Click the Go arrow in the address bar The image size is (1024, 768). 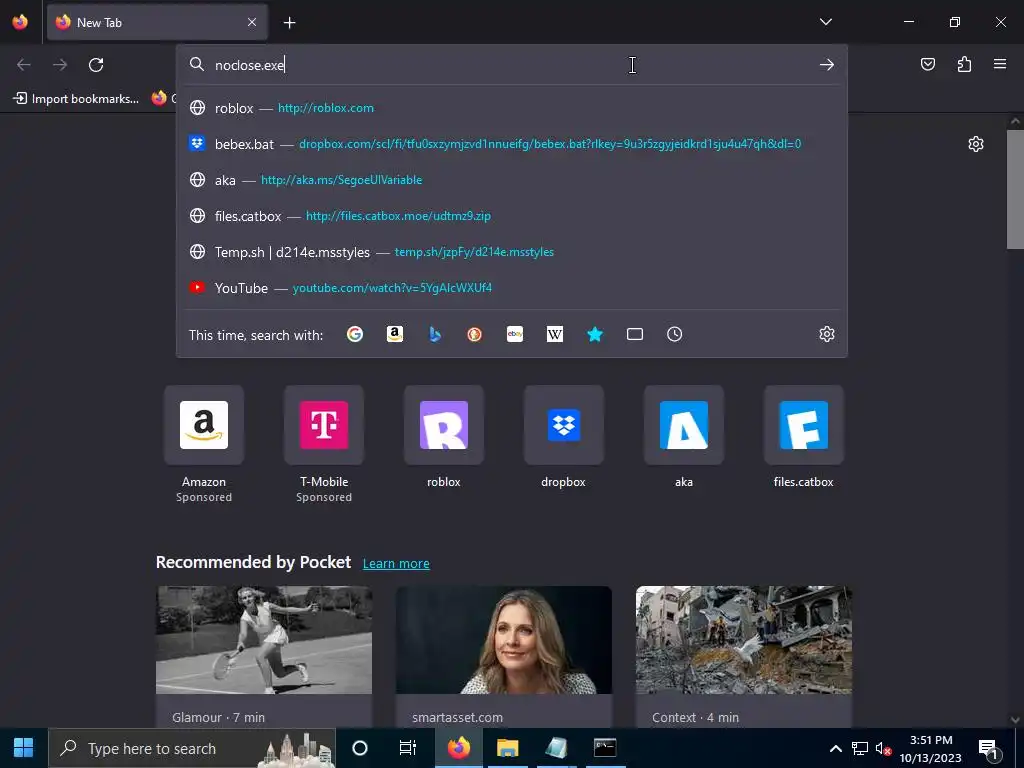(827, 65)
